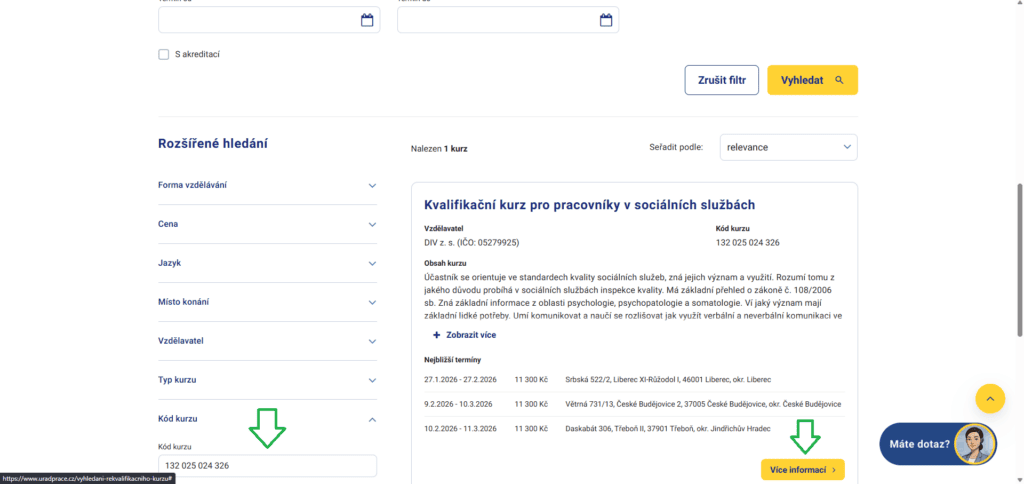The height and width of the screenshot is (484, 1024).
Task: Expand the Typ kurzu filter
Action: (x=268, y=380)
